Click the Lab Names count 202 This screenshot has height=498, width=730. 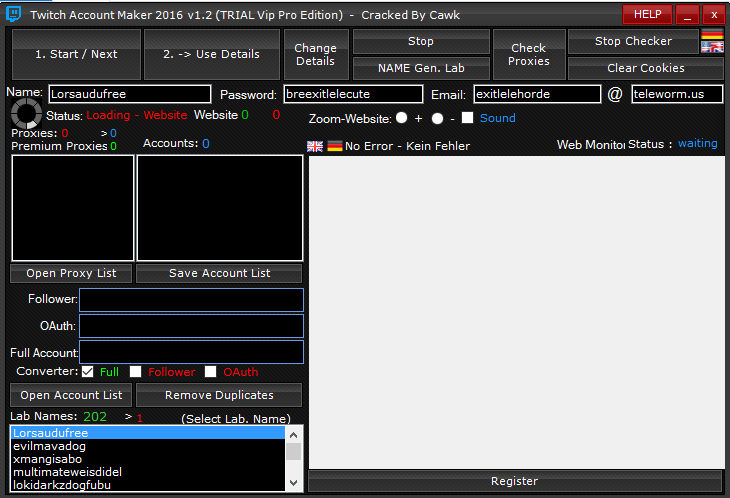tap(95, 417)
